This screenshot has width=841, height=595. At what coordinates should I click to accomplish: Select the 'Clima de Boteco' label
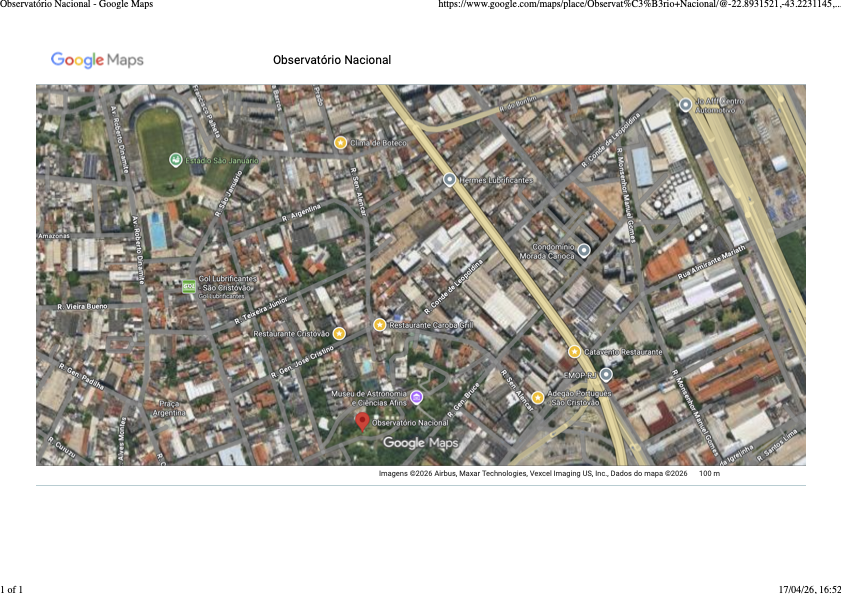pos(378,143)
